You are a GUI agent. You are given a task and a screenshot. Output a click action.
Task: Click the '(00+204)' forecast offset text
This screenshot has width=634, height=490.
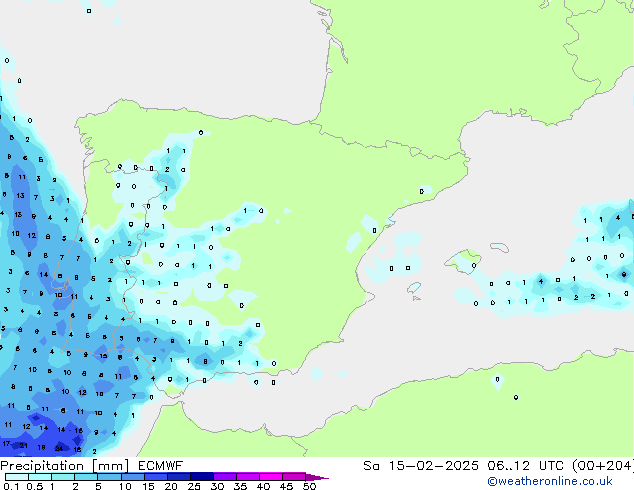pos(603,466)
